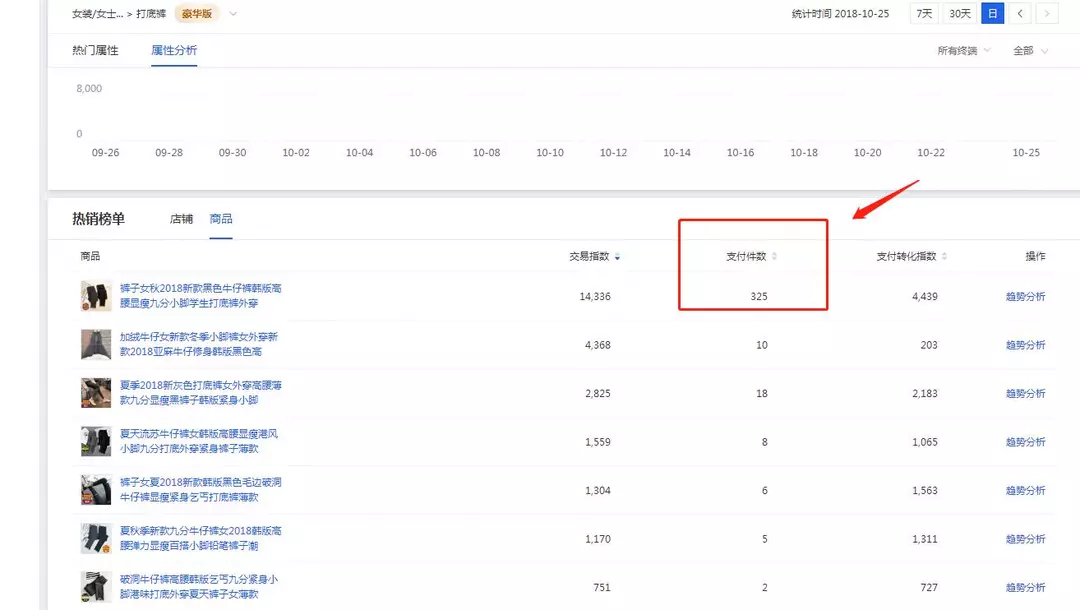Switch to 店铺 tab in 热销榜单
1080x610 pixels.
coord(181,219)
